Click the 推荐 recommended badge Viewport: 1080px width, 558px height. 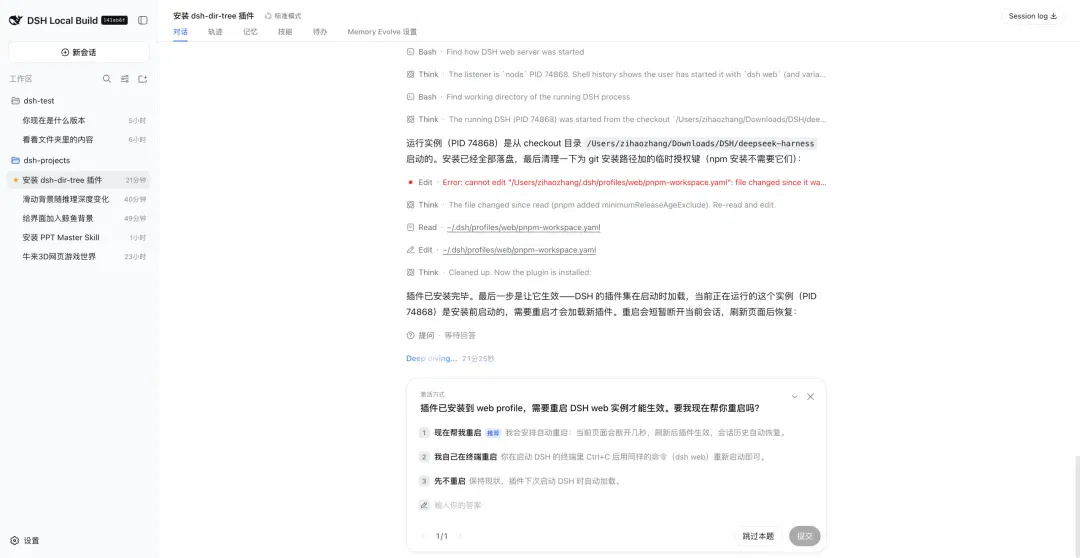[493, 433]
